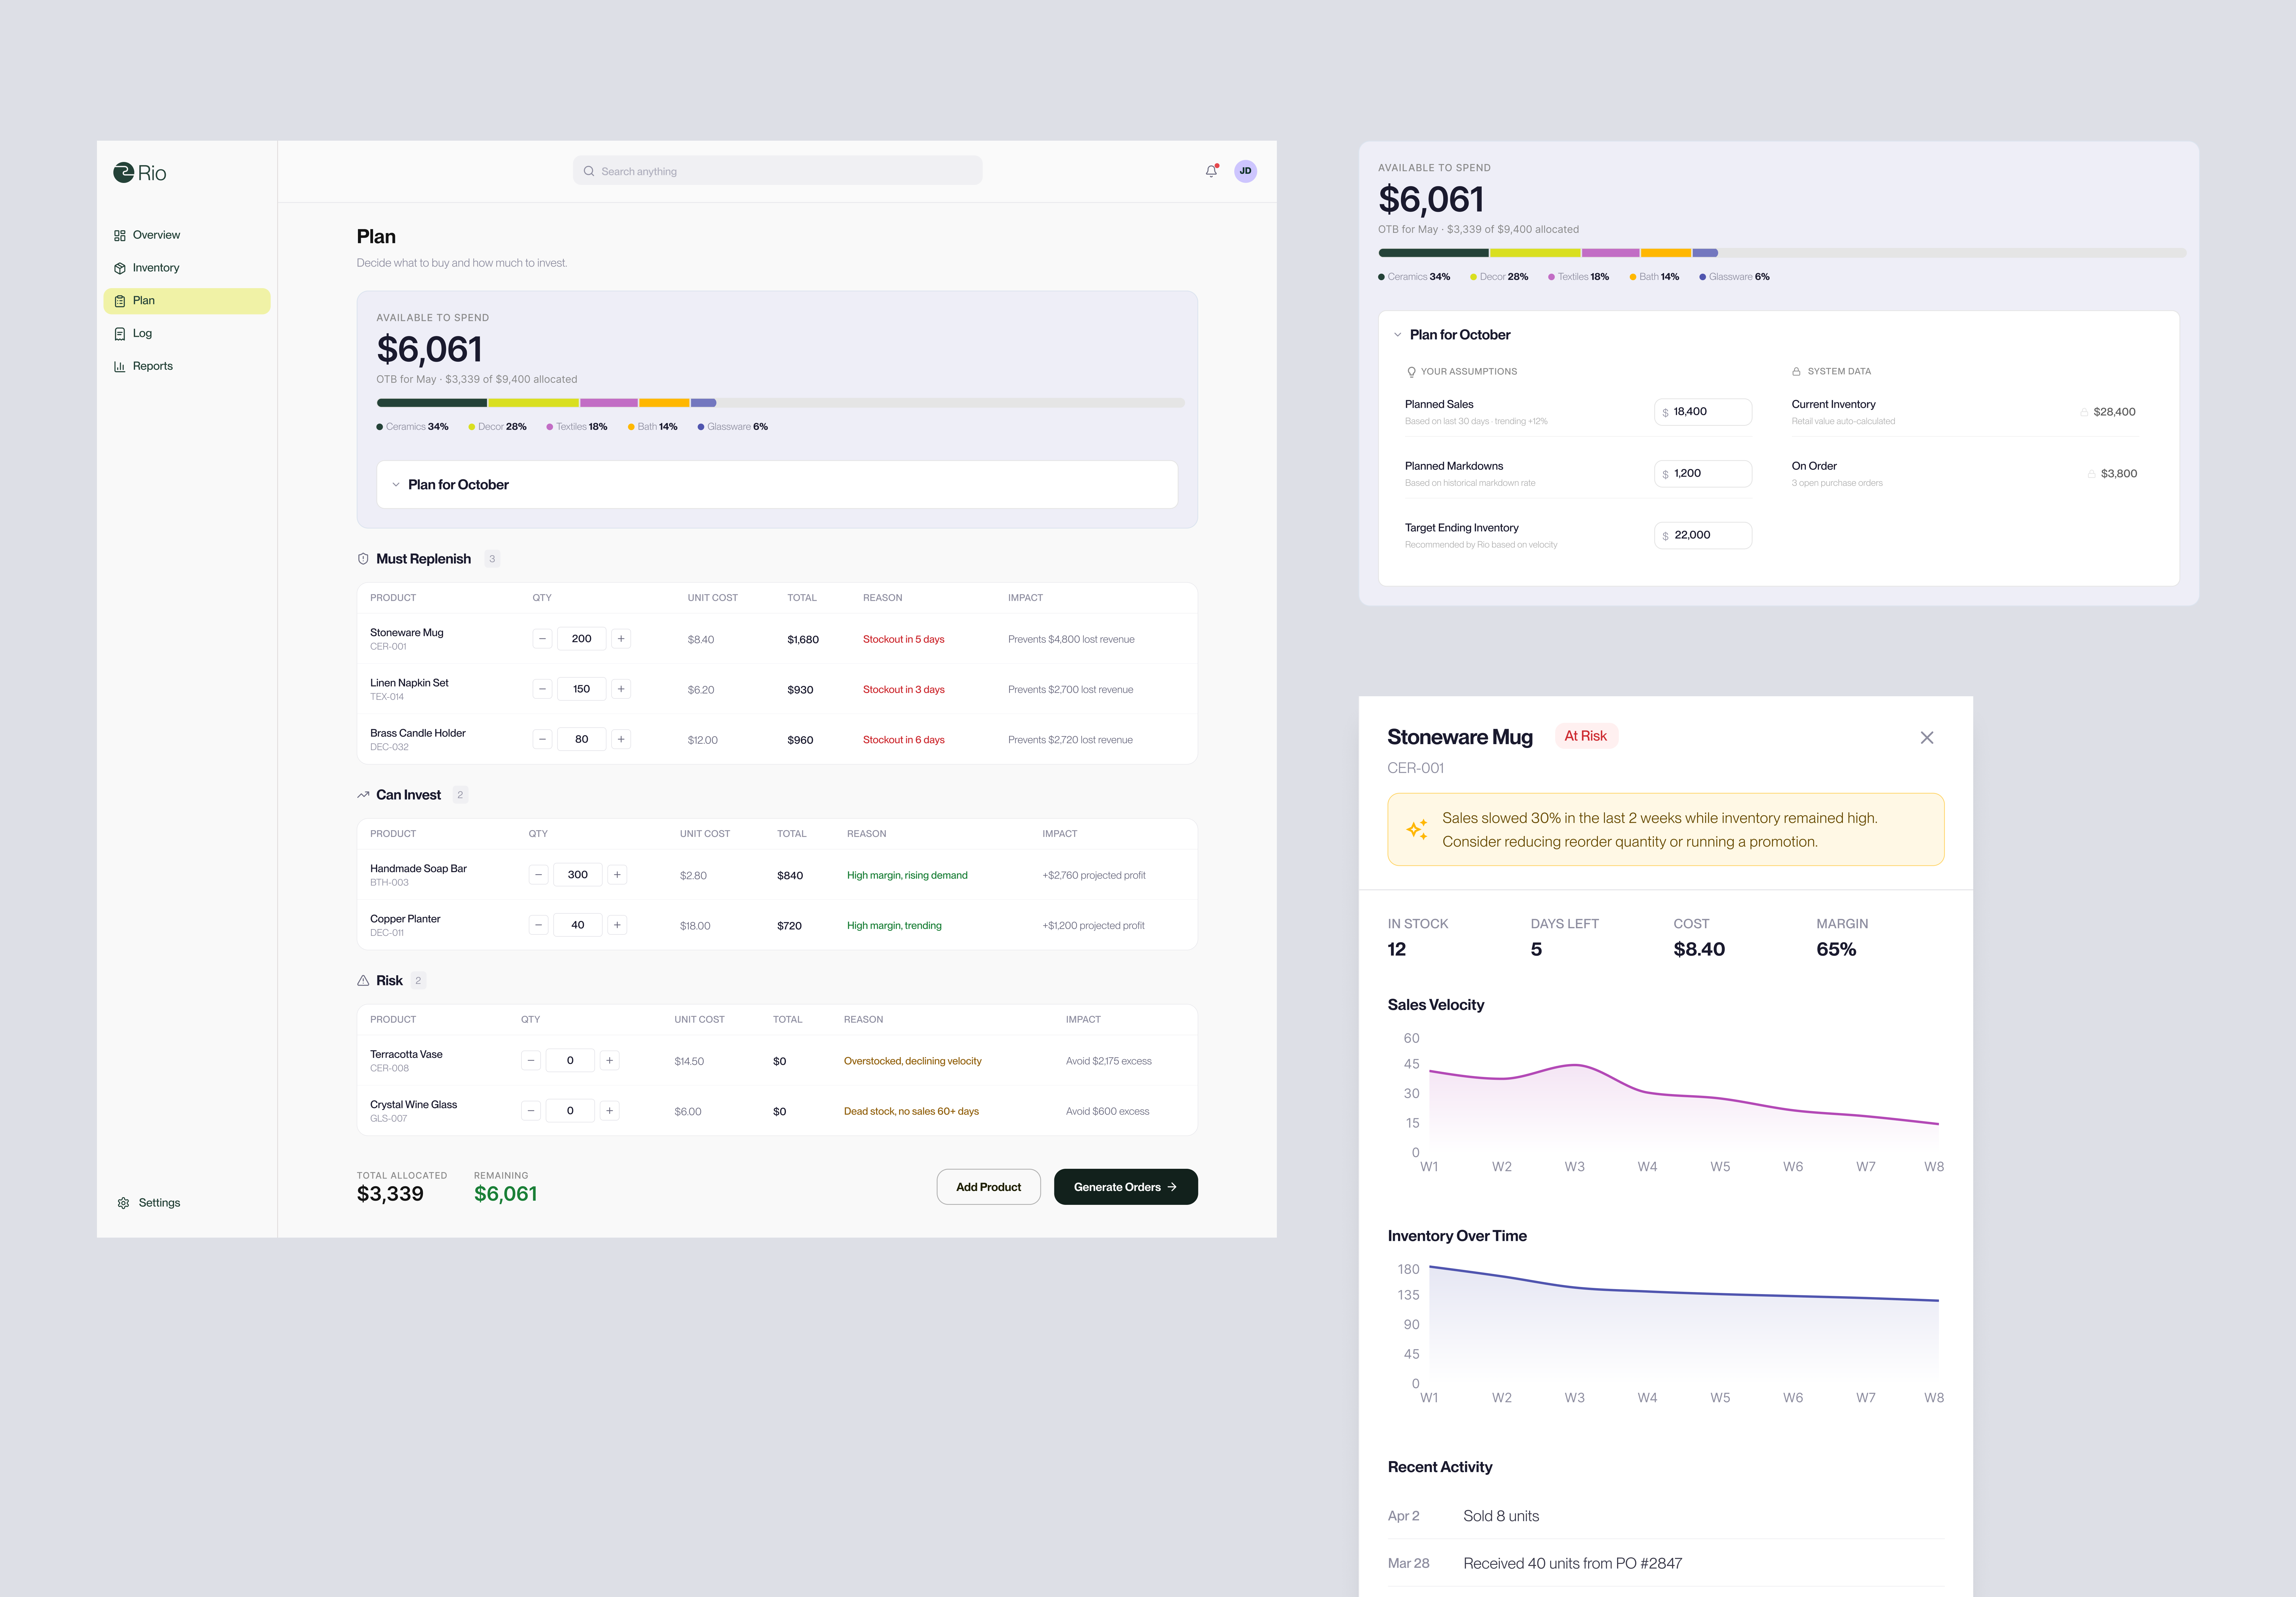The height and width of the screenshot is (1597, 2296).
Task: Increase Stoneware Mug quantity with plus
Action: click(621, 639)
